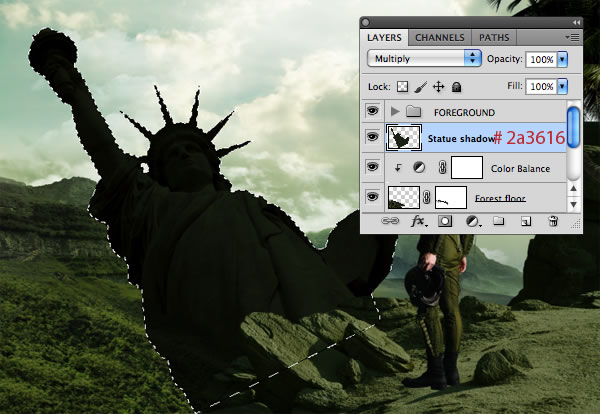Open the fx layer style menu
The height and width of the screenshot is (414, 600).
(419, 221)
